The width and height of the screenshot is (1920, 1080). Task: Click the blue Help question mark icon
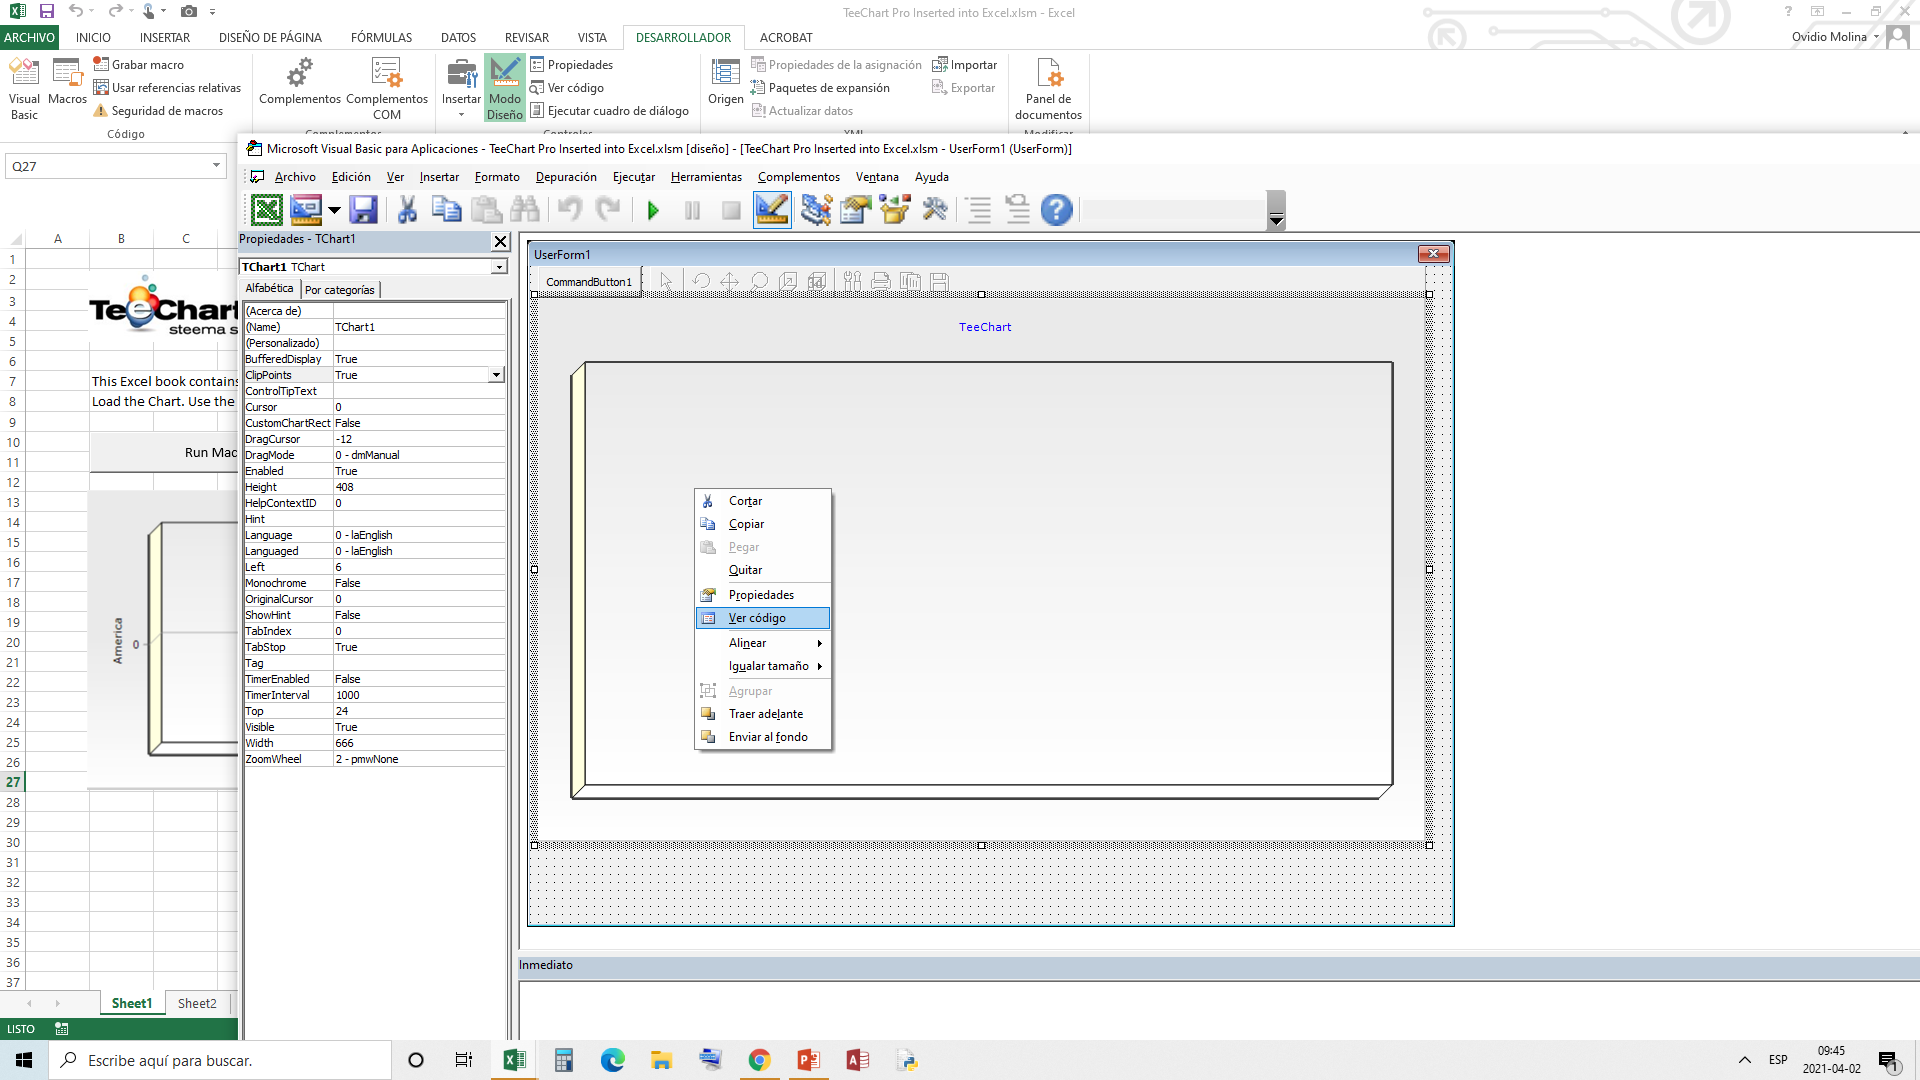[1056, 210]
